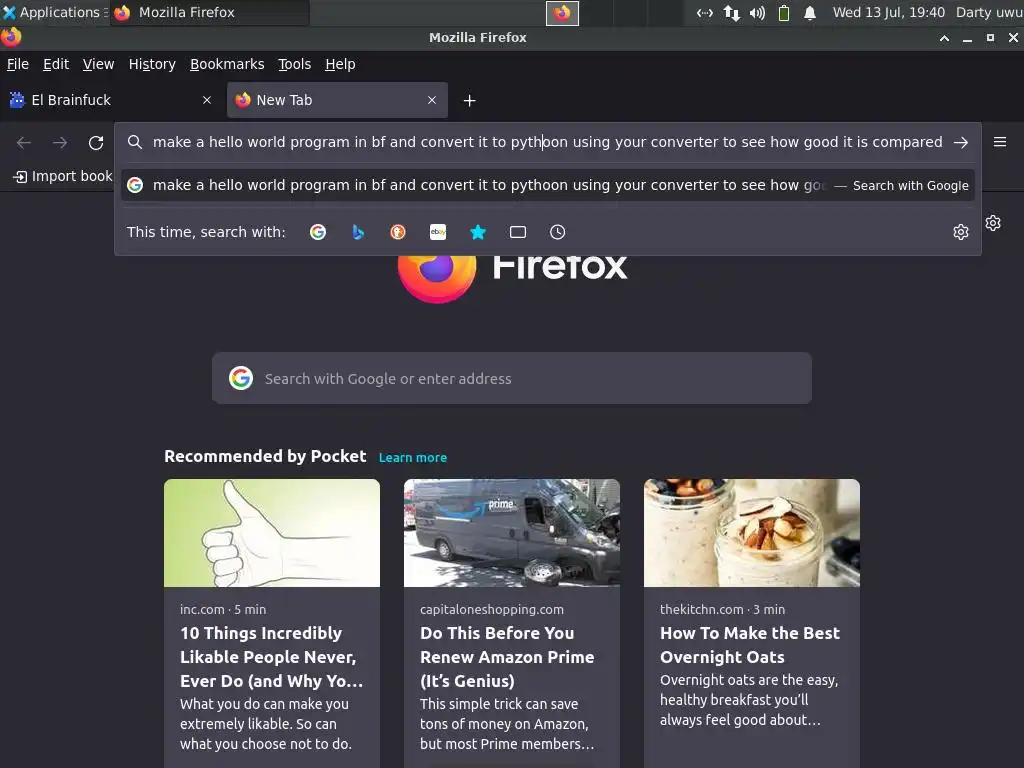The width and height of the screenshot is (1024, 768).
Task: Select Mozilla Firefox taskbar window button
Action: click(209, 12)
